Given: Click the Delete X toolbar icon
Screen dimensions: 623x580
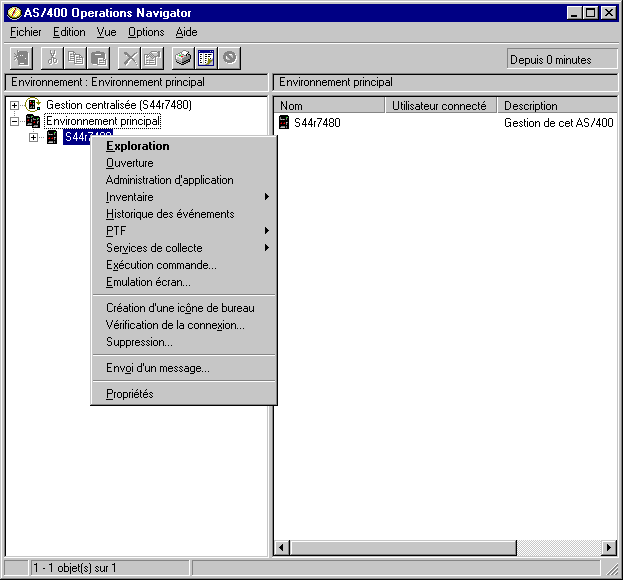Looking at the screenshot, I should [x=130, y=58].
